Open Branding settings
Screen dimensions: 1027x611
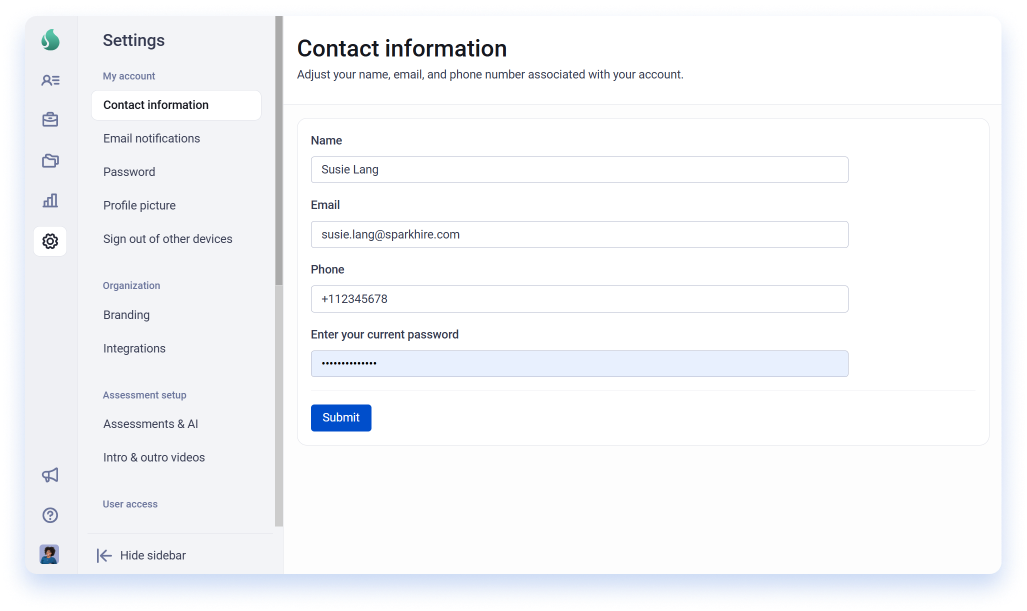(126, 315)
